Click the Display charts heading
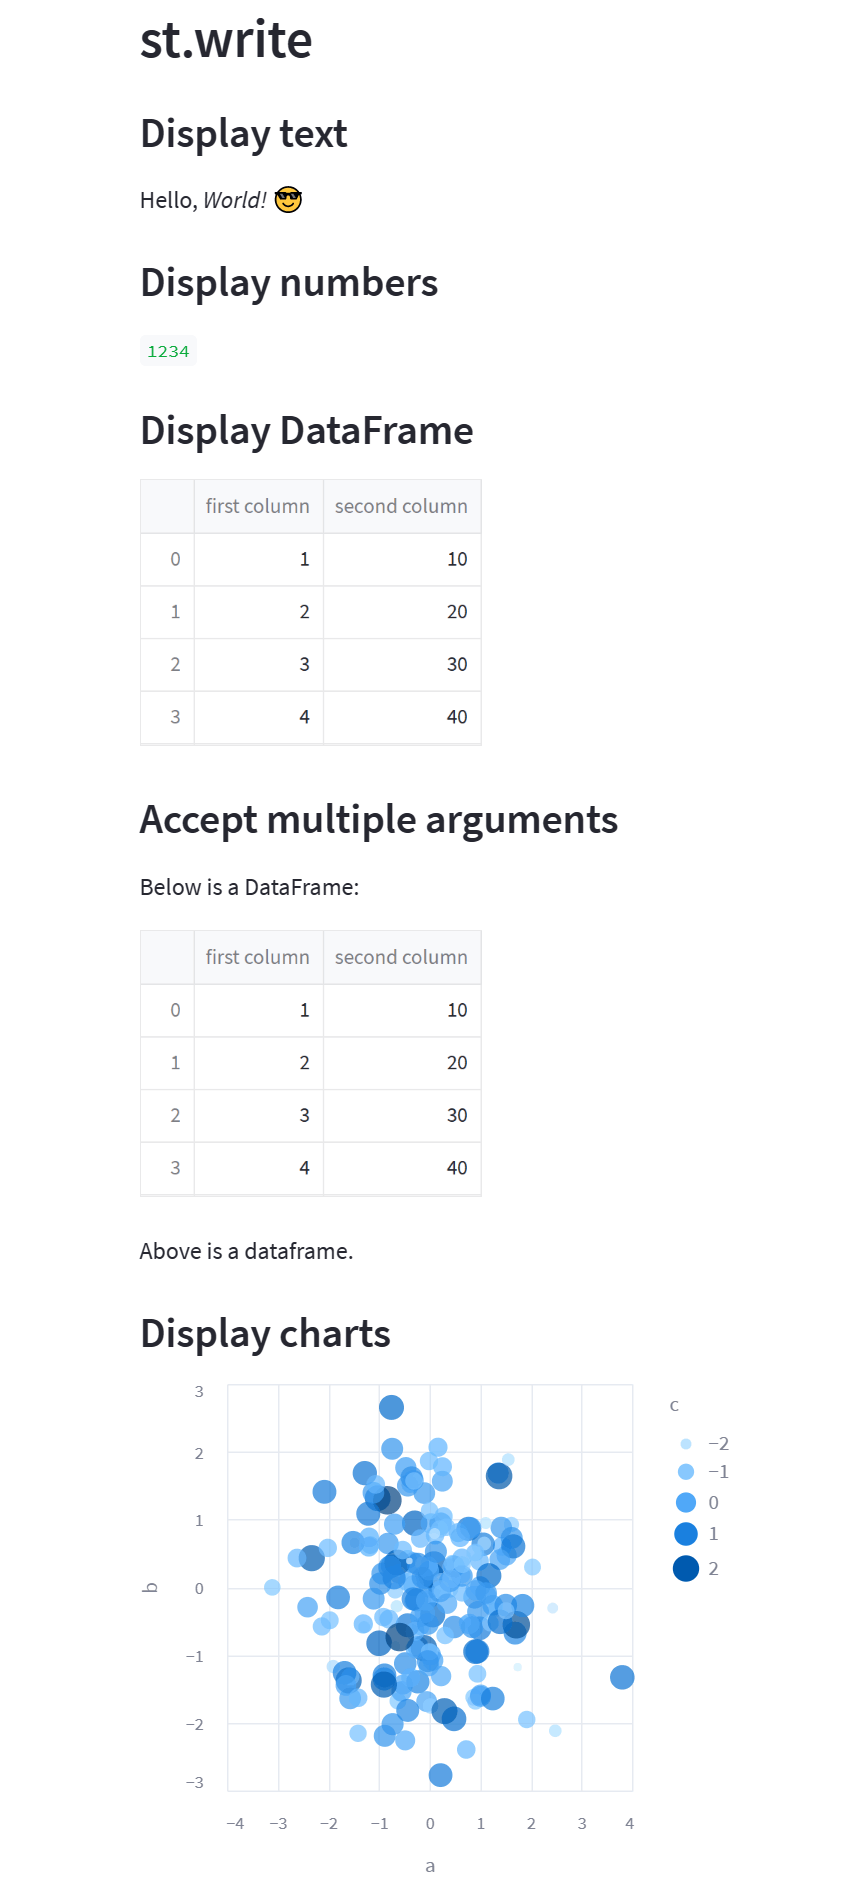 coord(265,1334)
